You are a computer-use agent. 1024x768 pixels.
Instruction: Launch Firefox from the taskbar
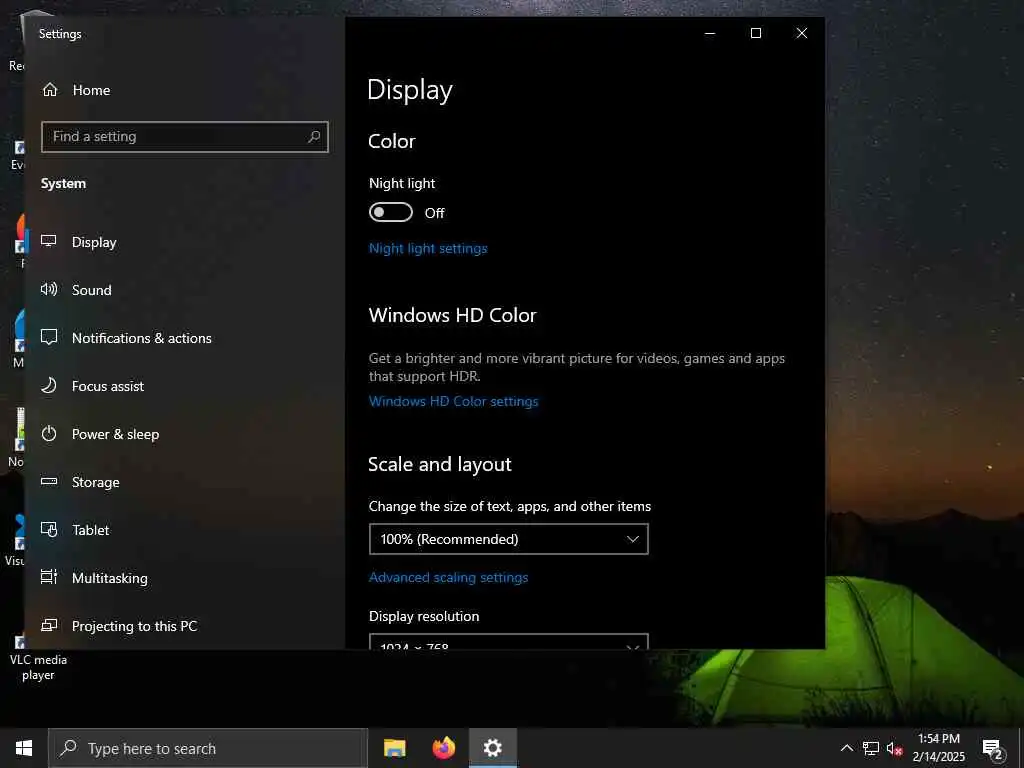click(443, 748)
